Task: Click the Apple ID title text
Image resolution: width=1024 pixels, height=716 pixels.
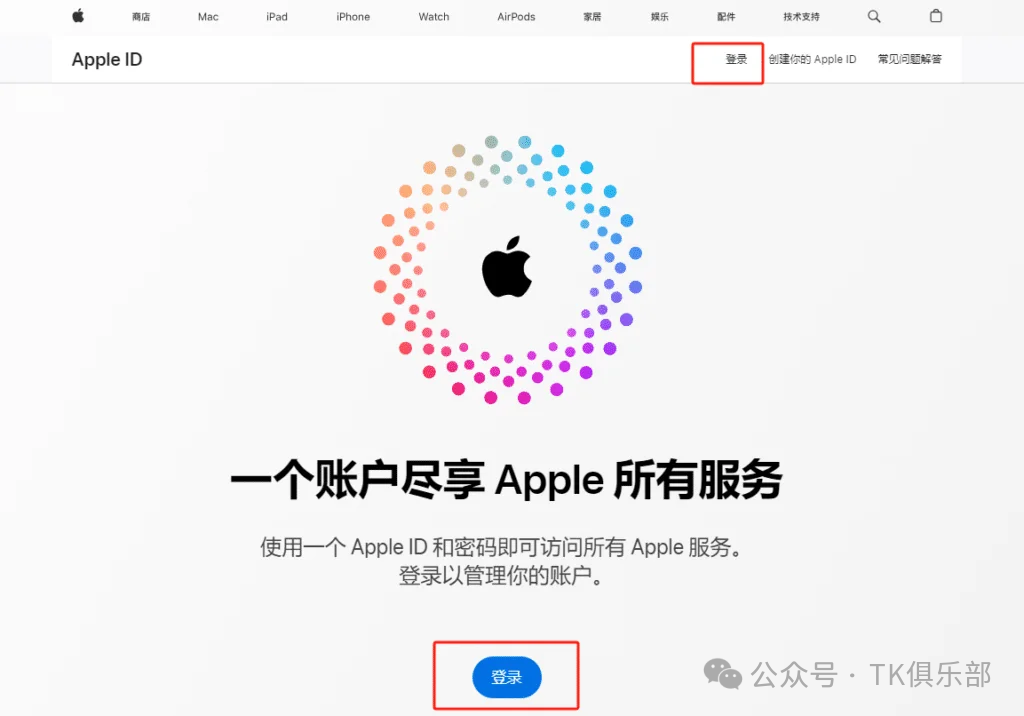Action: [x=107, y=59]
